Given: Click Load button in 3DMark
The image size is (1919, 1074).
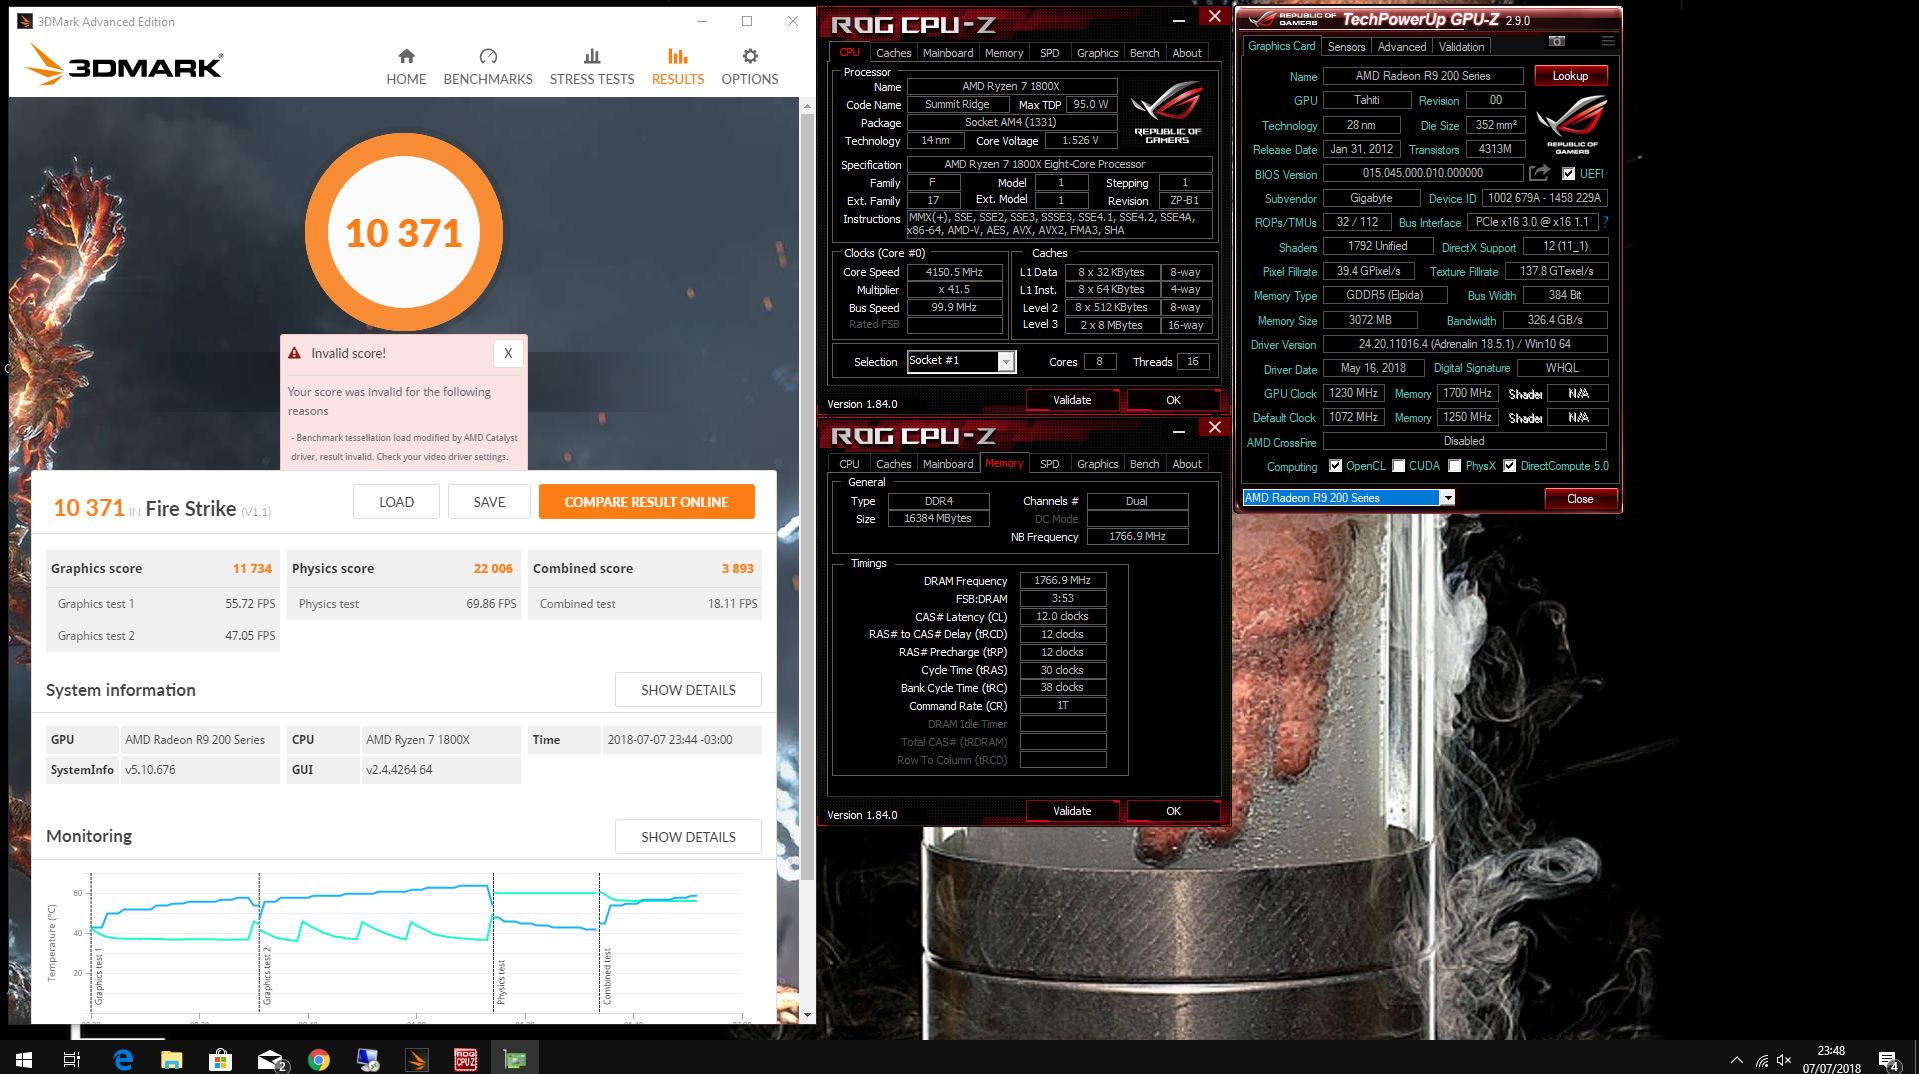Looking at the screenshot, I should (396, 502).
